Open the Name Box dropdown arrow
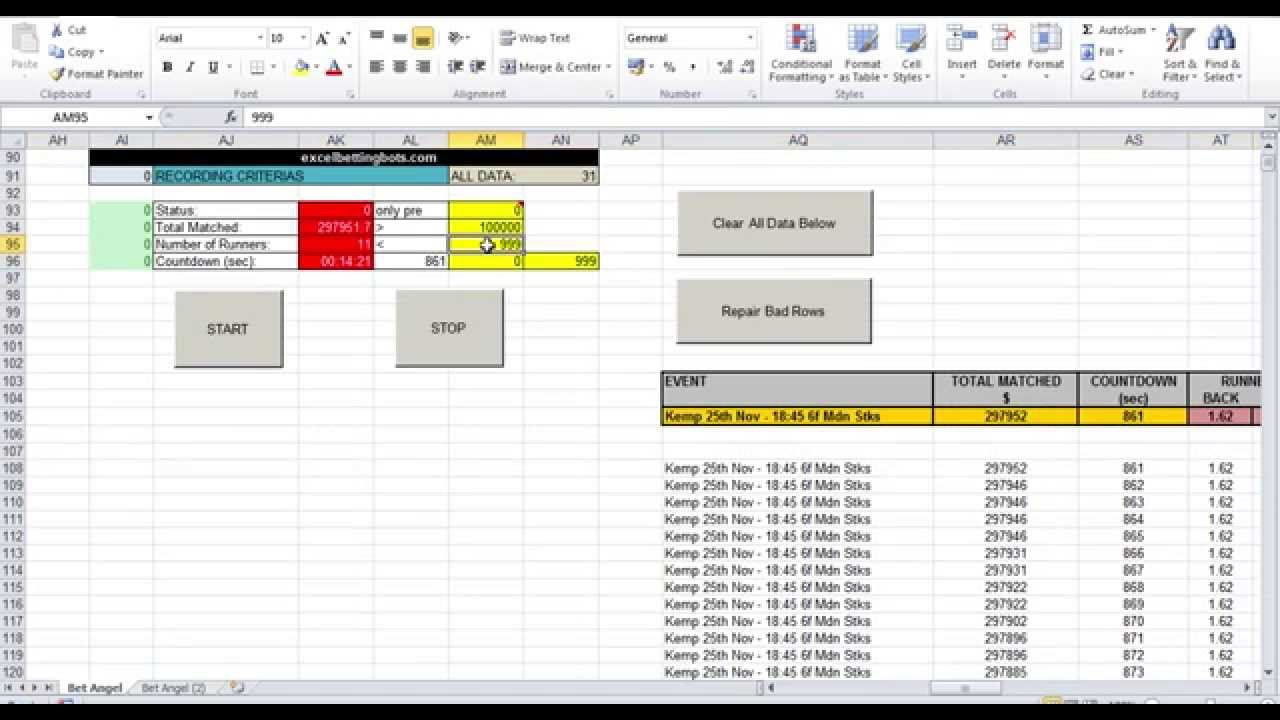Viewport: 1280px width, 720px height. pos(149,117)
